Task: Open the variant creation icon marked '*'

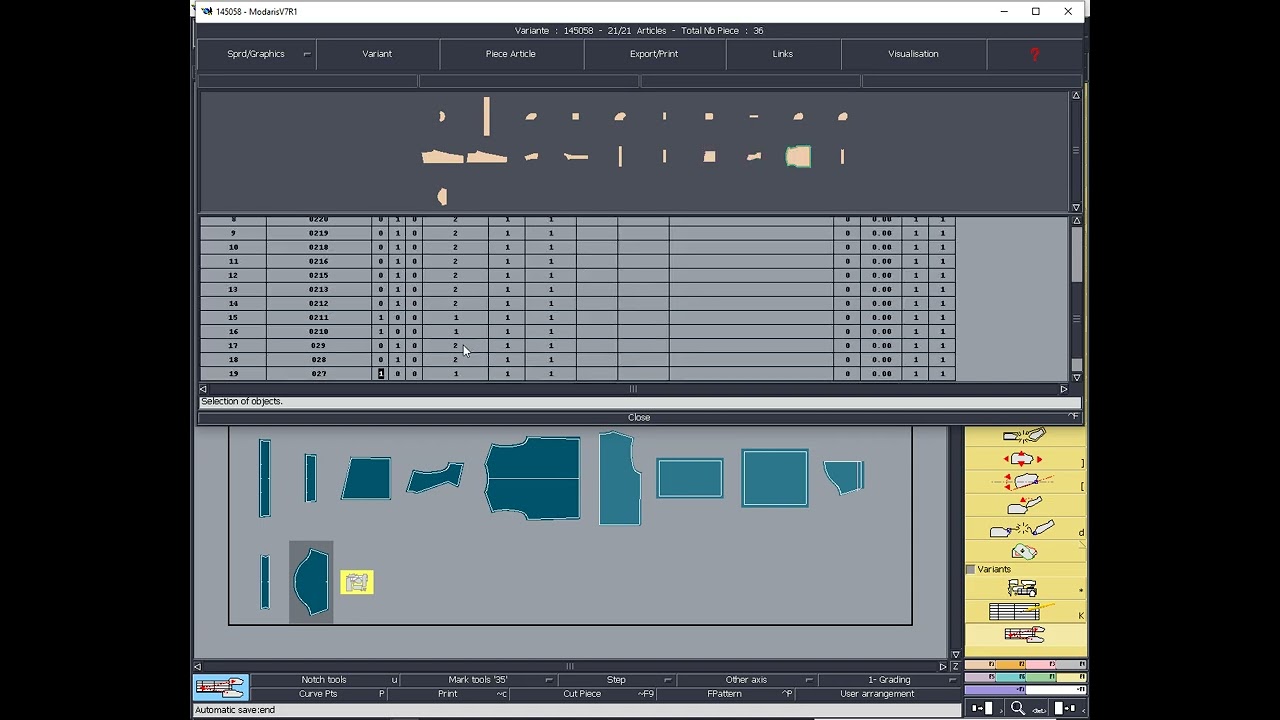Action: pyautogui.click(x=1023, y=589)
